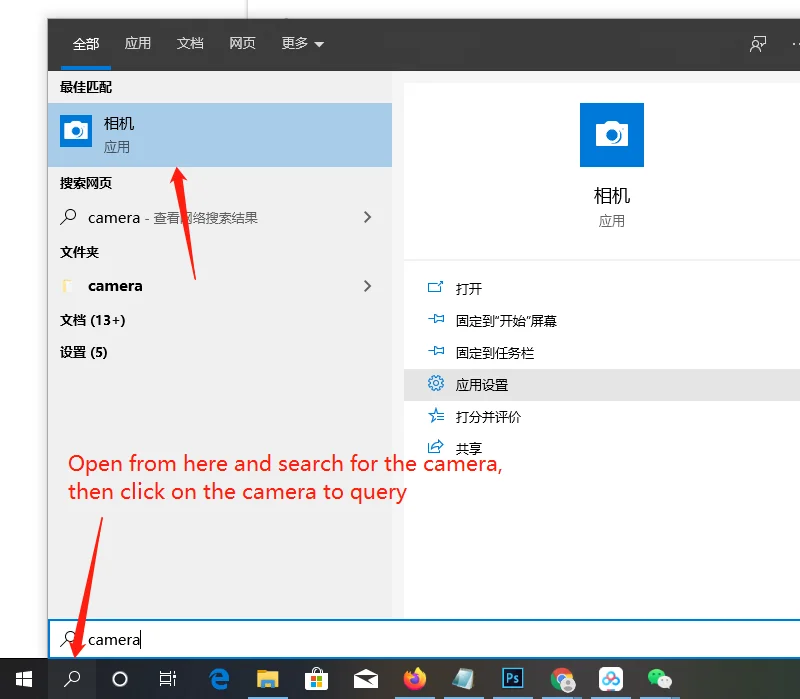800x699 pixels.
Task: Open the Camera app best match result
Action: click(x=220, y=135)
